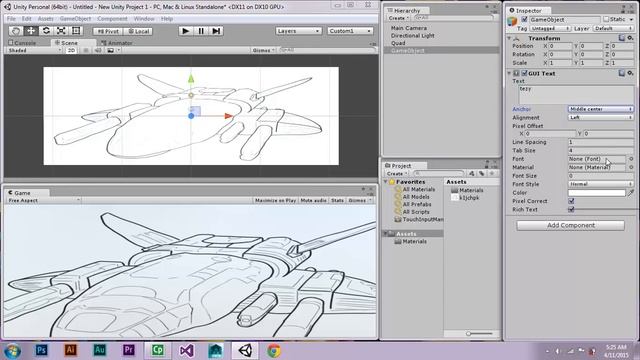Image resolution: width=640 pixels, height=360 pixels.
Task: Toggle 2D scene view mode
Action: coord(71,50)
